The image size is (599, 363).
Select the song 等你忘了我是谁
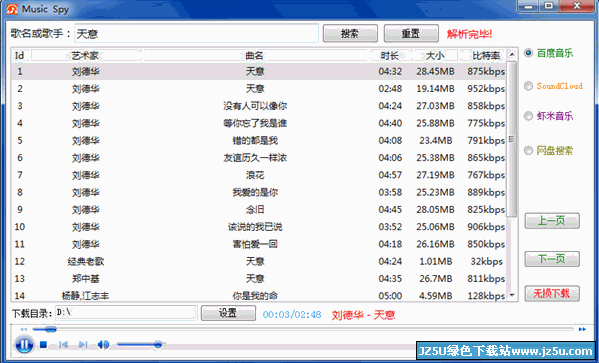255,123
